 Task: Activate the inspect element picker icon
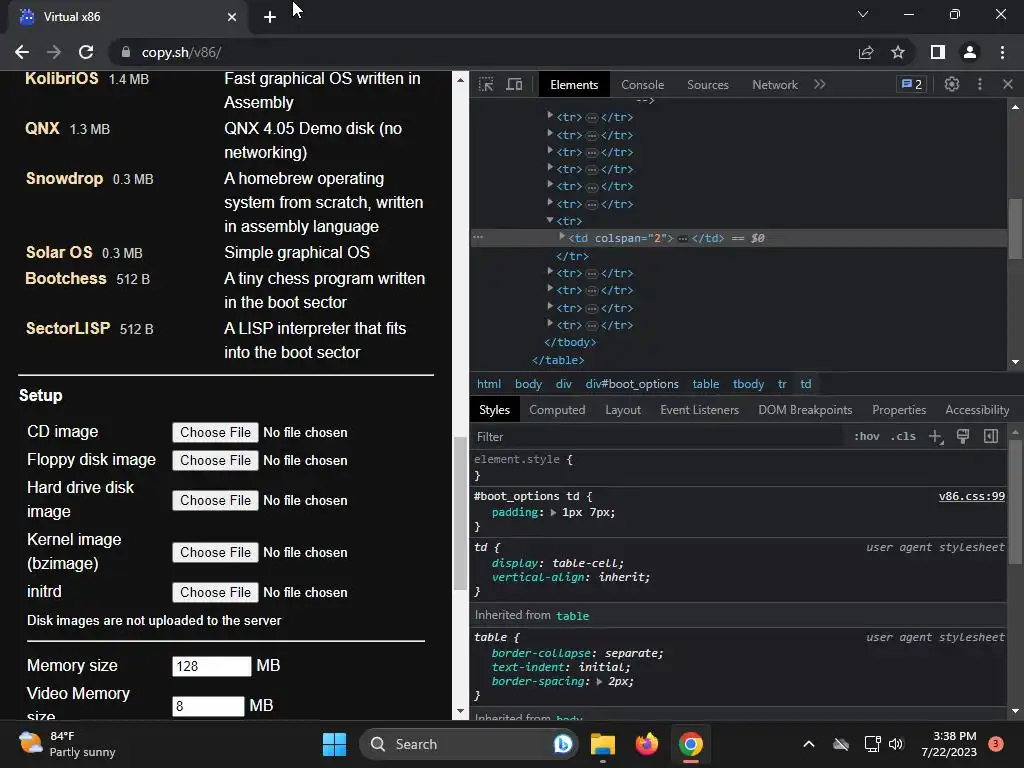(486, 84)
